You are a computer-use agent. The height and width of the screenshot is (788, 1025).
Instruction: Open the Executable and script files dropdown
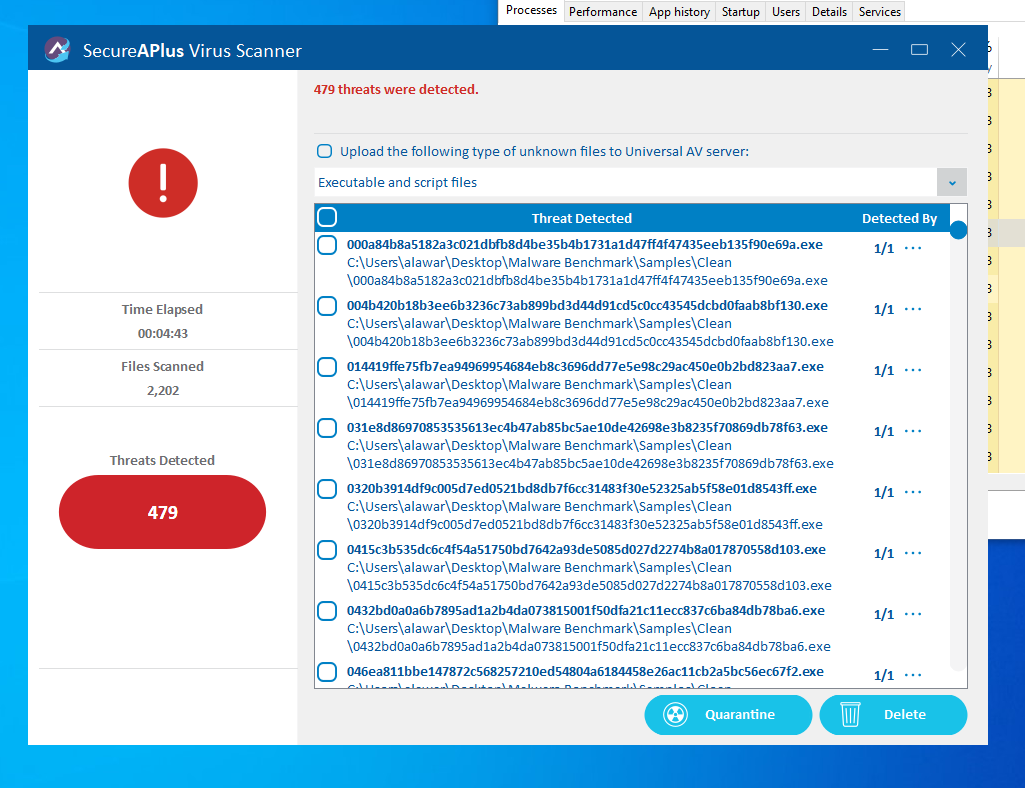tap(952, 182)
